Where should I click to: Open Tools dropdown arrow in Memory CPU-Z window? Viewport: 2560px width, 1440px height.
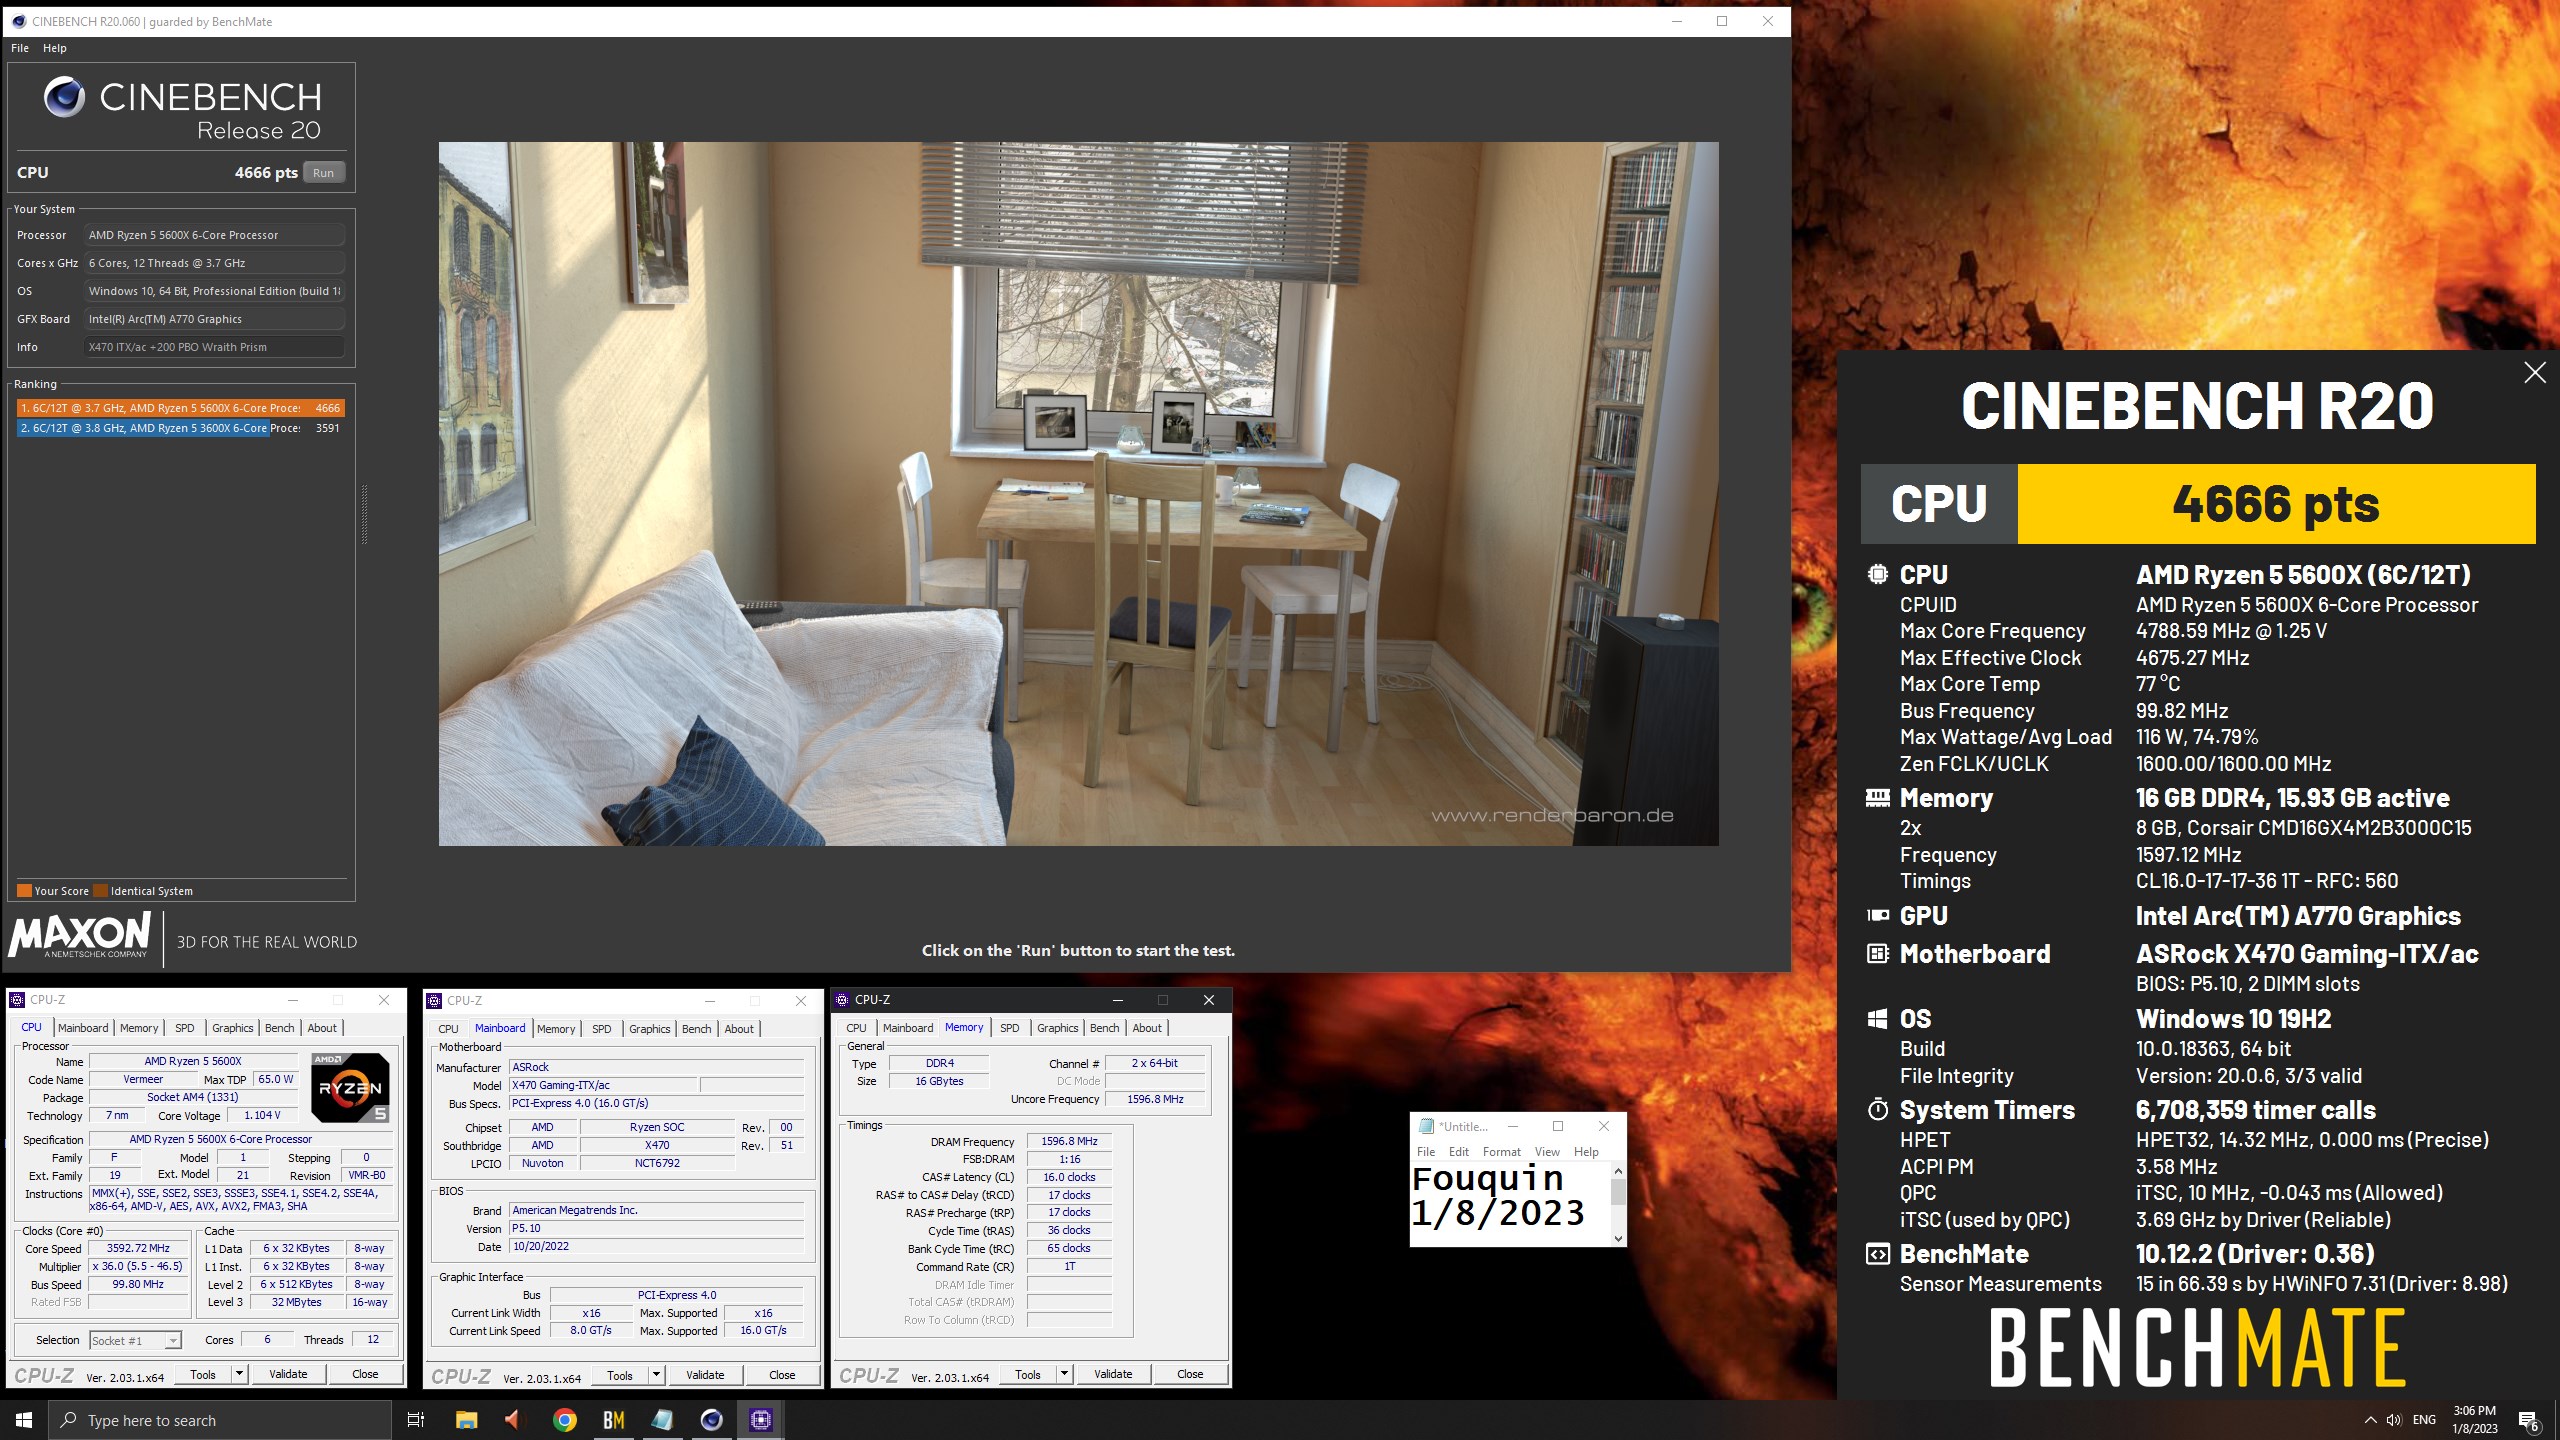tap(1064, 1374)
